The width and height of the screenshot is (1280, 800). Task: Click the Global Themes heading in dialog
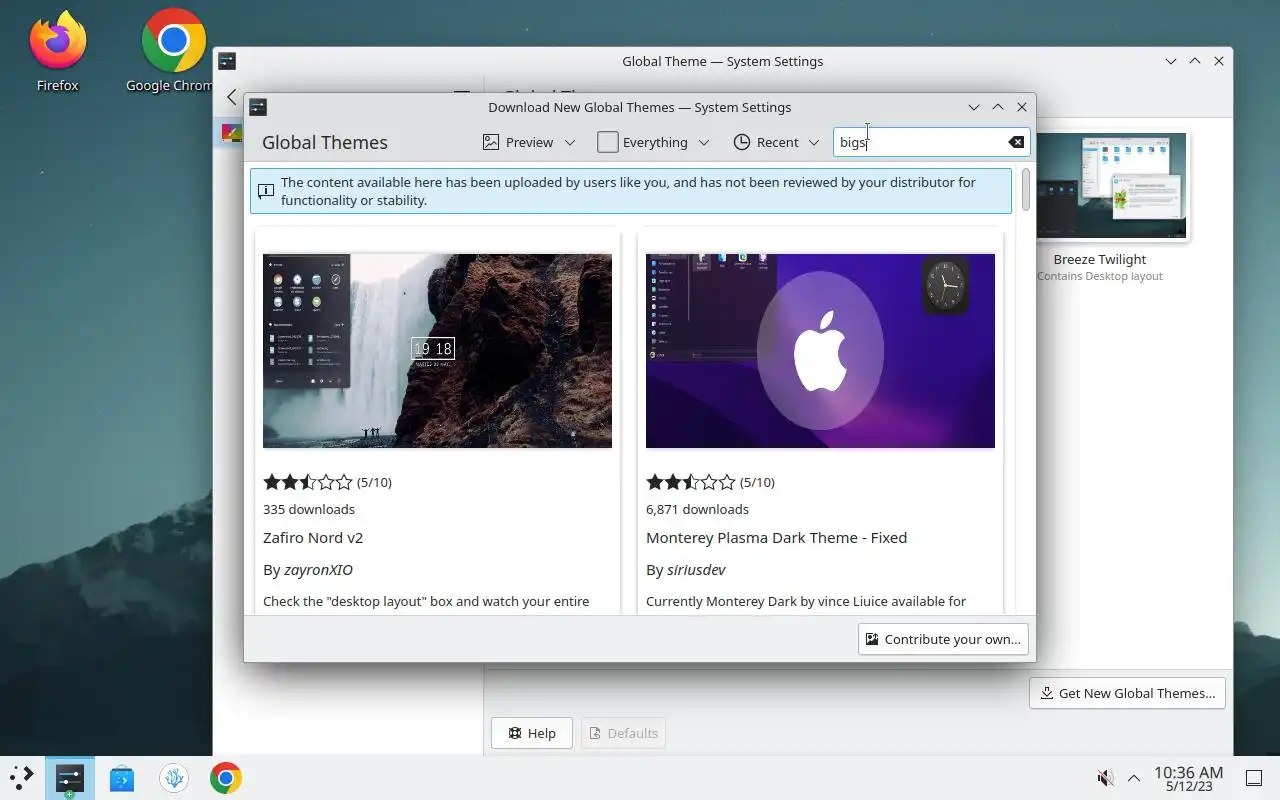(325, 142)
